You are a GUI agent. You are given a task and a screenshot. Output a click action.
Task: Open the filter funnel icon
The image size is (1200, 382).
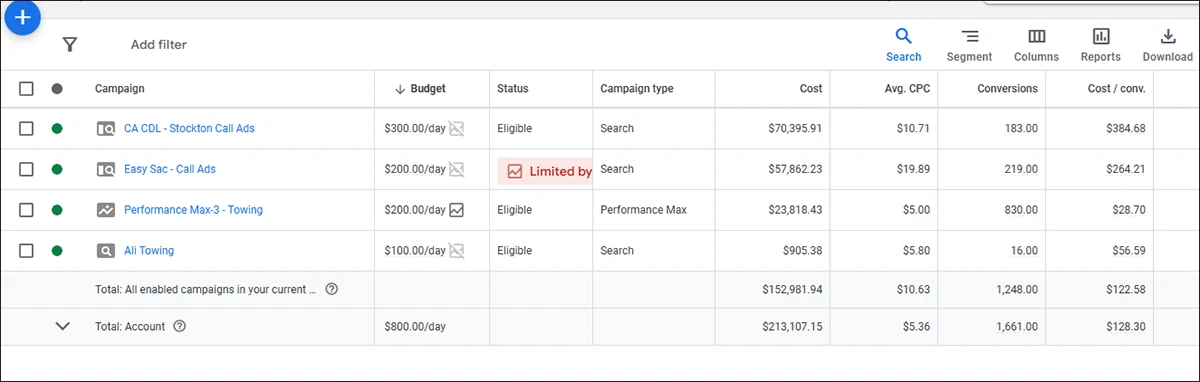tap(69, 44)
